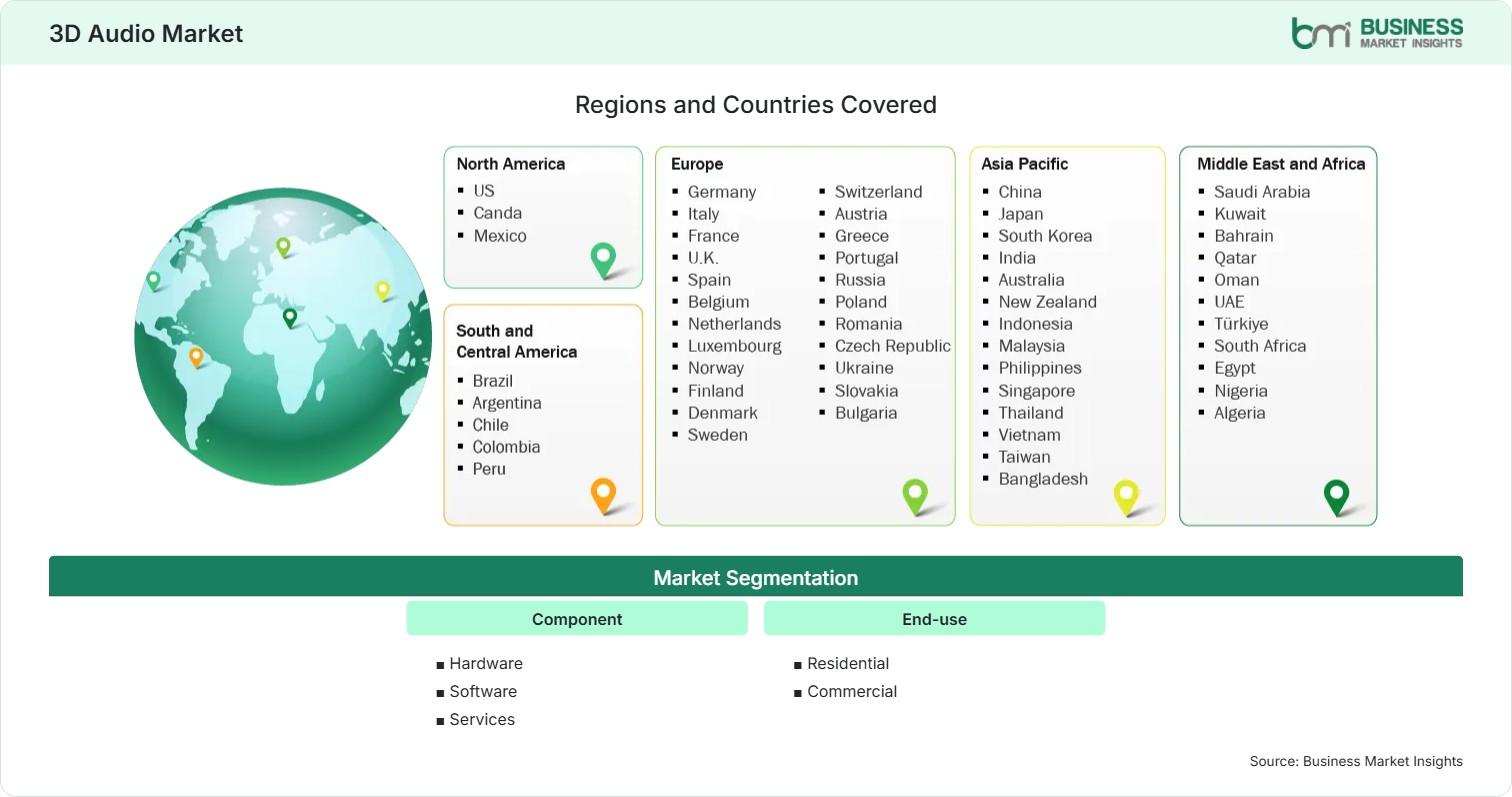Click 'China' in the Asia Pacific list
1512x797 pixels.
(x=1020, y=191)
